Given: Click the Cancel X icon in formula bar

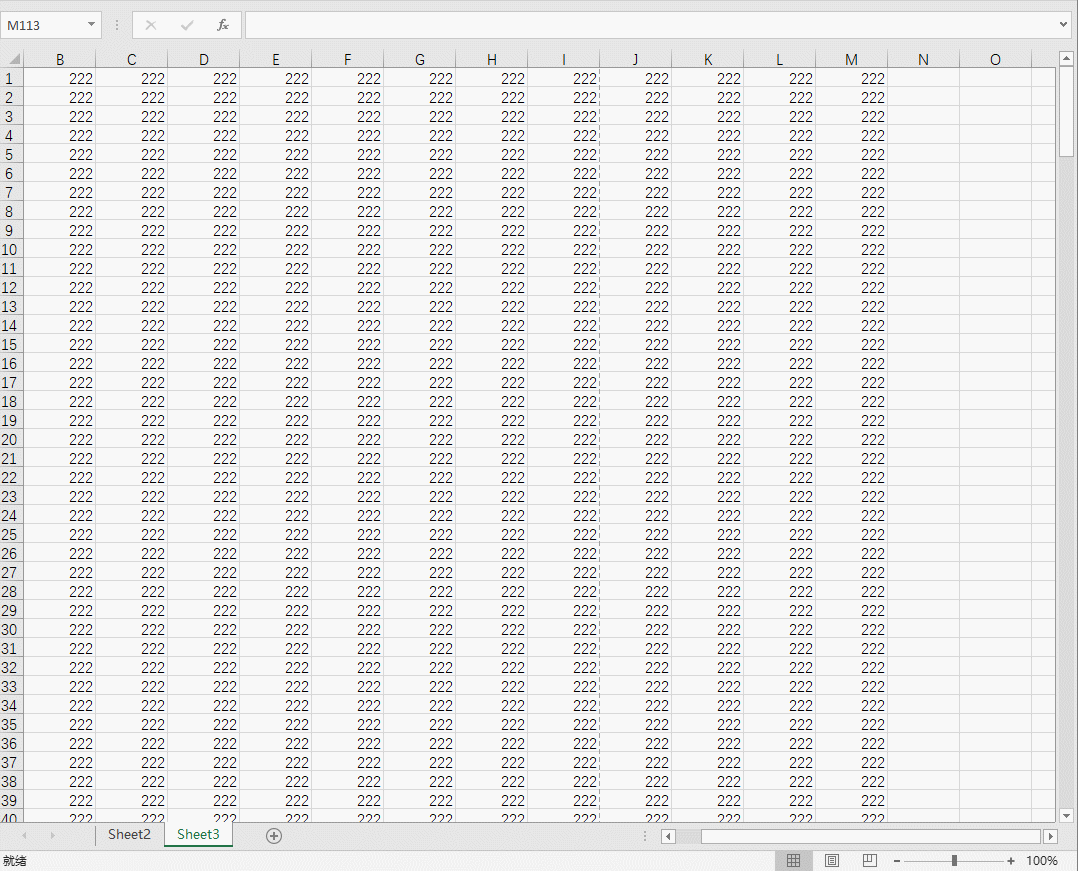Looking at the screenshot, I should click(x=151, y=25).
